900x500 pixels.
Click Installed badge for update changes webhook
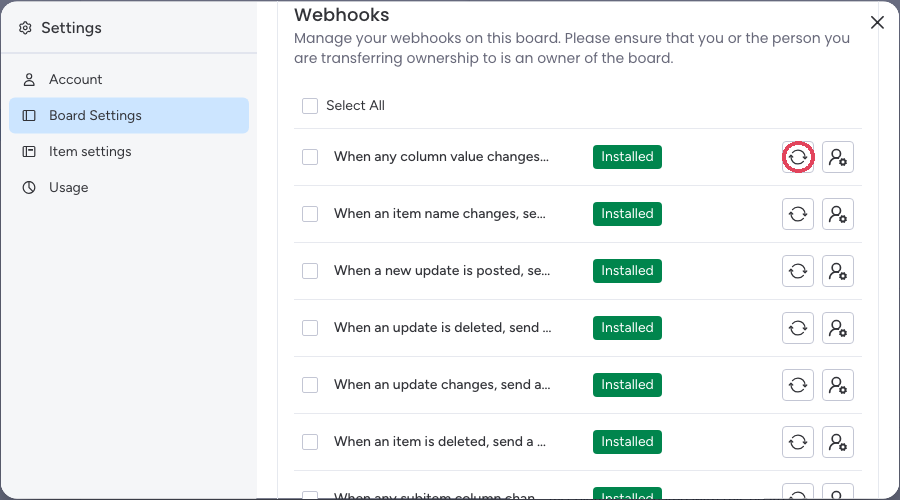click(627, 385)
